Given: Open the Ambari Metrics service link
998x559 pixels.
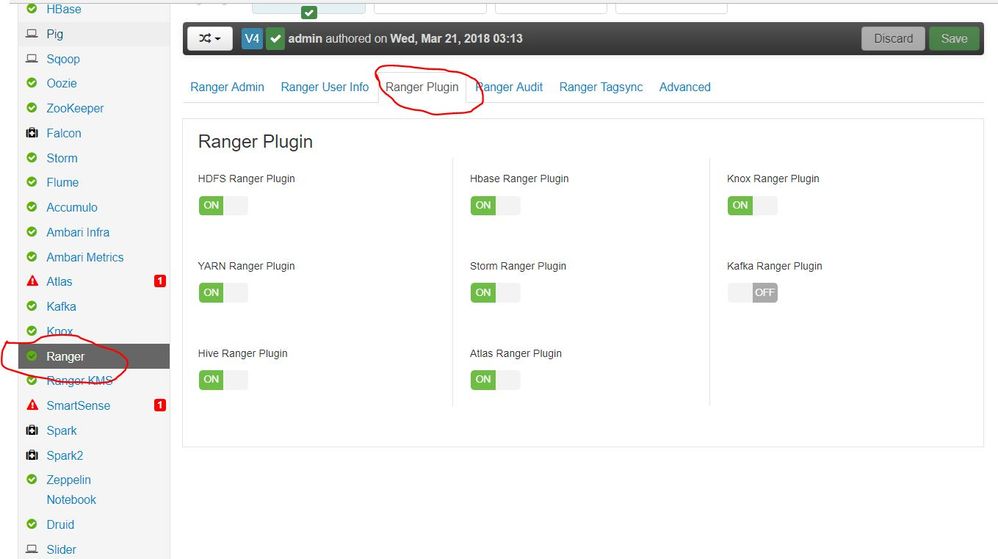Looking at the screenshot, I should click(85, 257).
